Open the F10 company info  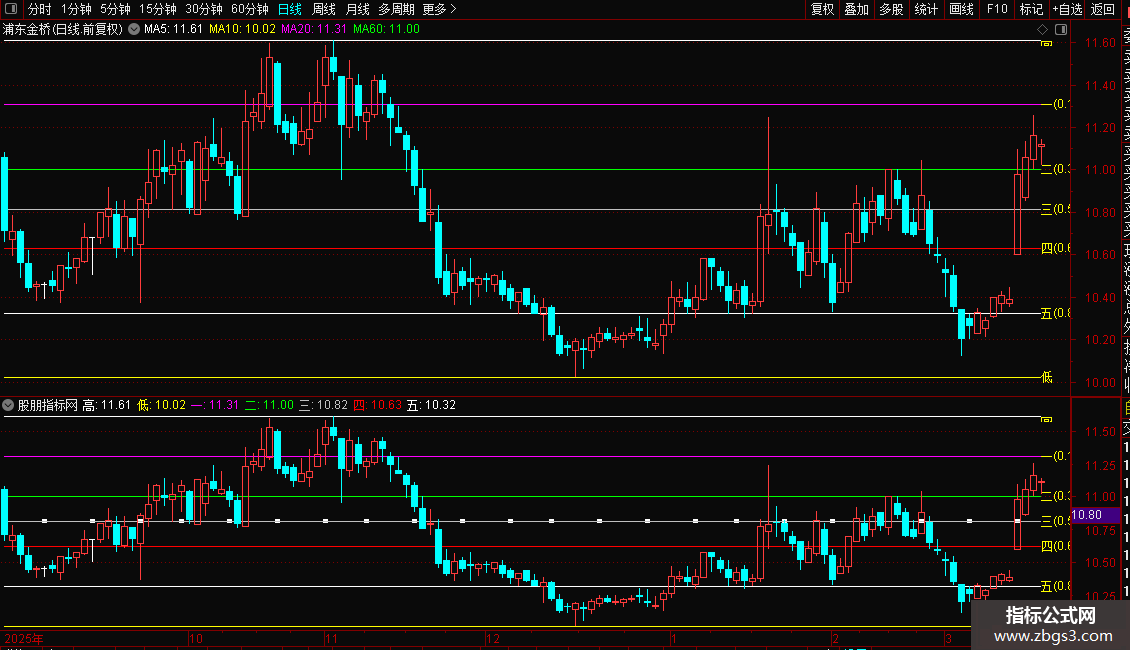click(997, 9)
